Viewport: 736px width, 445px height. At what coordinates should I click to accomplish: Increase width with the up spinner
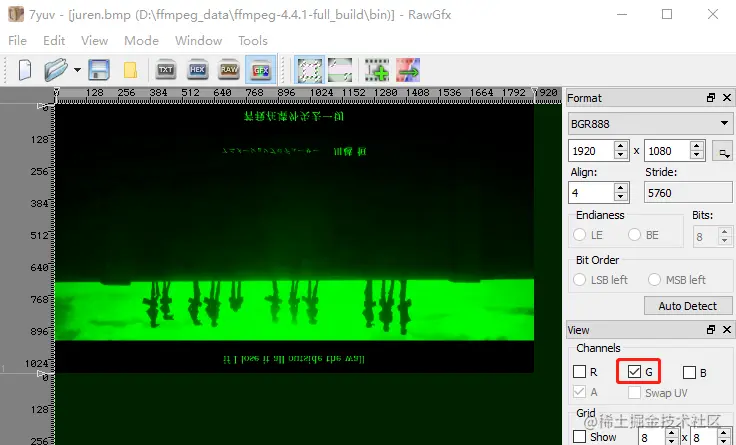click(x=621, y=146)
